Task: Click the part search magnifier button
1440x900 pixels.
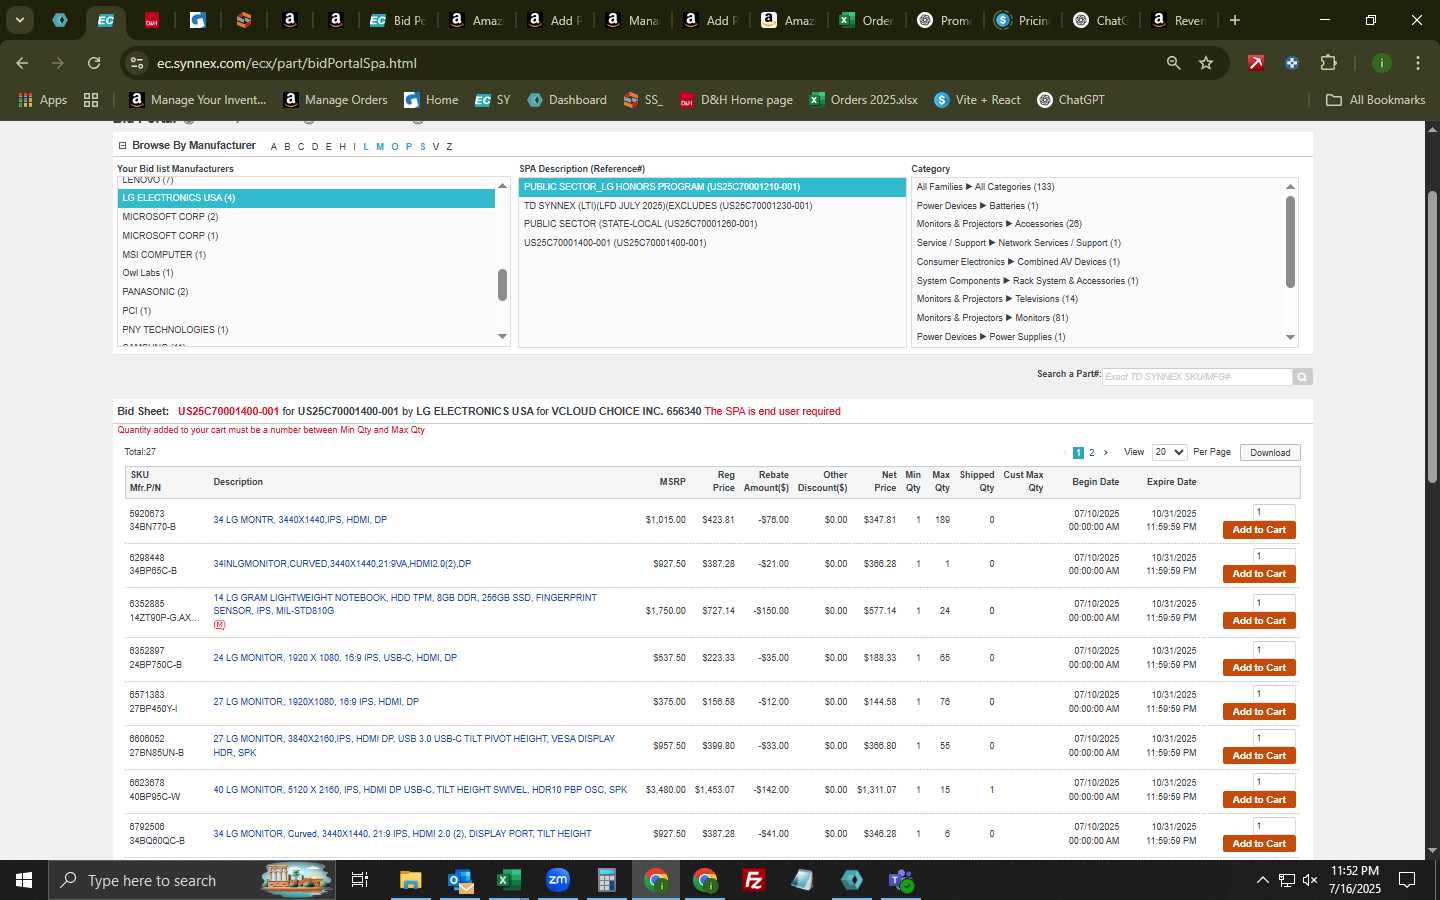Action: click(1302, 377)
